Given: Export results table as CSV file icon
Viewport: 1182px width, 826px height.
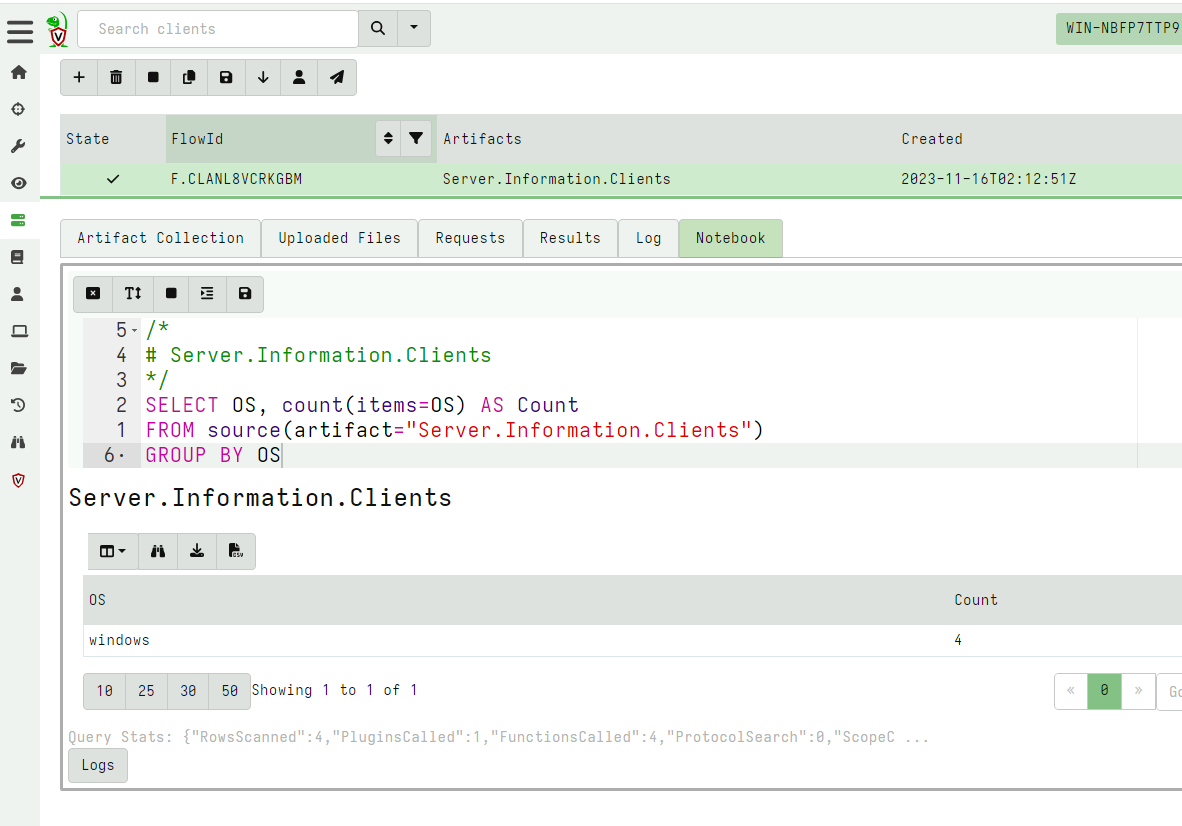Looking at the screenshot, I should click(x=236, y=551).
